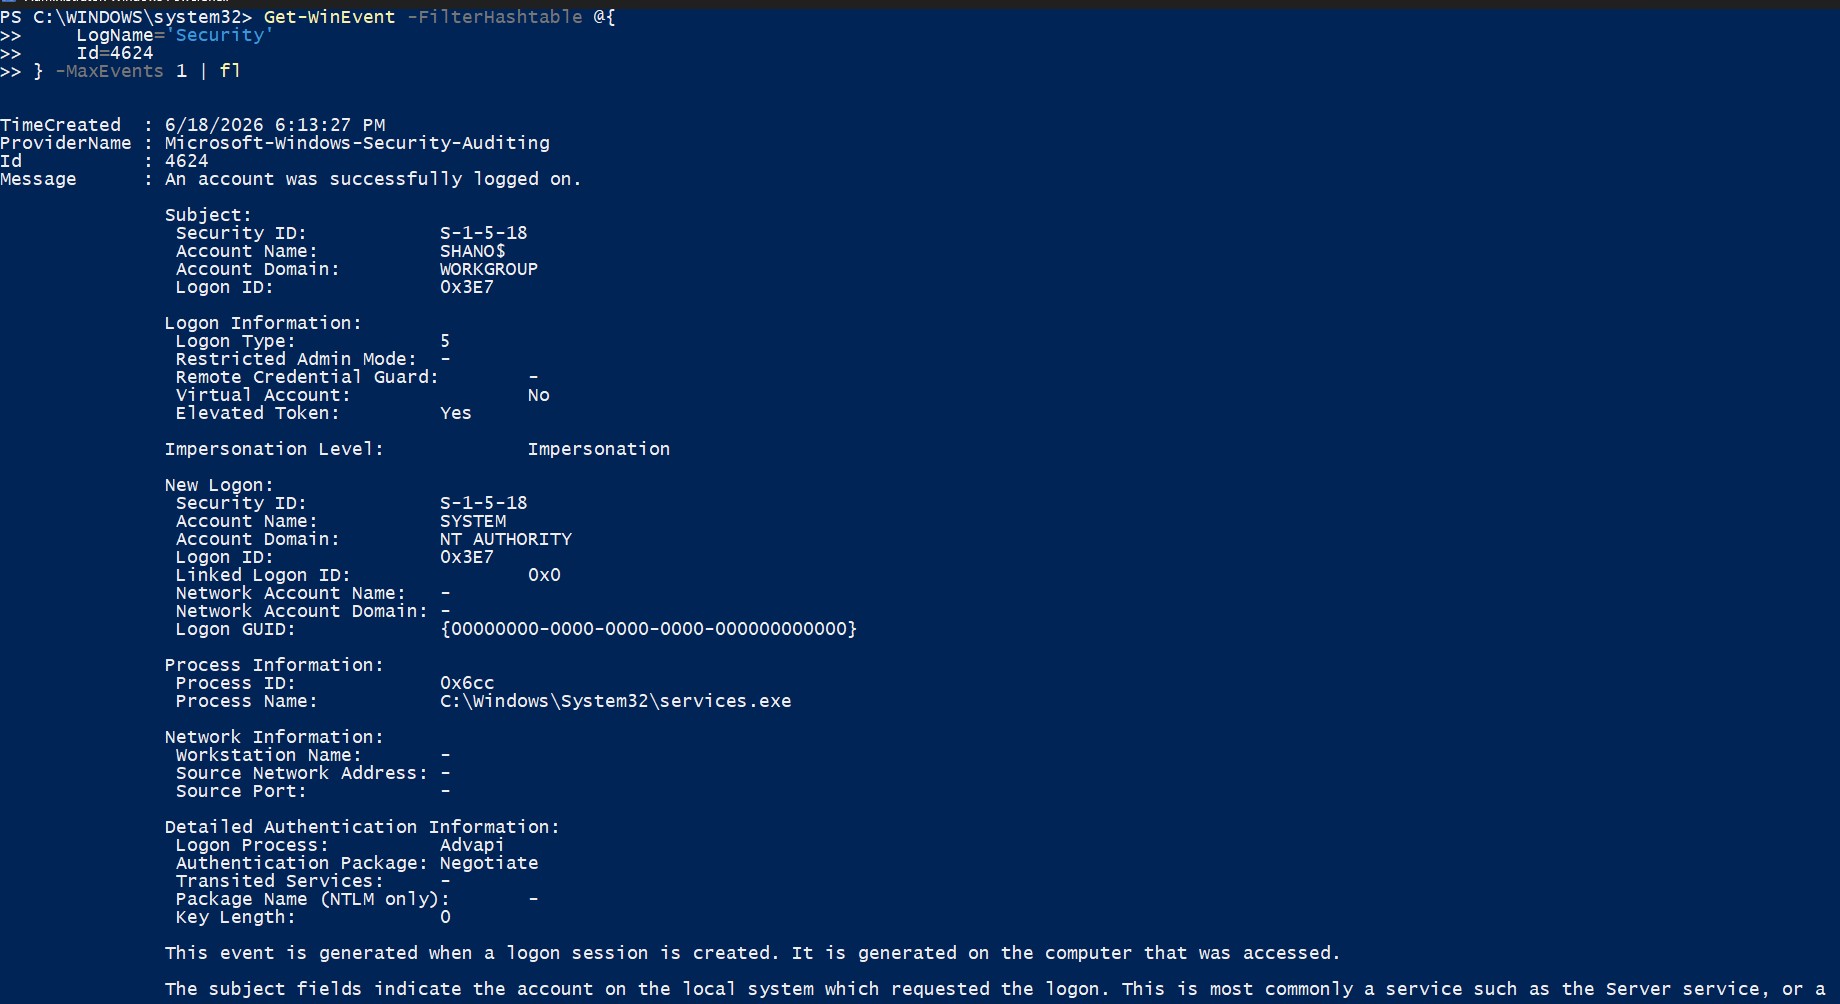Click the -FilterHashtable parameter

pyautogui.click(x=494, y=17)
